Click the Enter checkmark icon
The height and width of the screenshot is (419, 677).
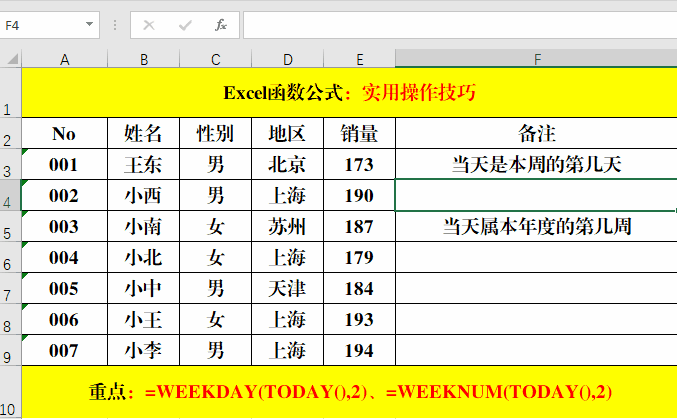[x=185, y=25]
